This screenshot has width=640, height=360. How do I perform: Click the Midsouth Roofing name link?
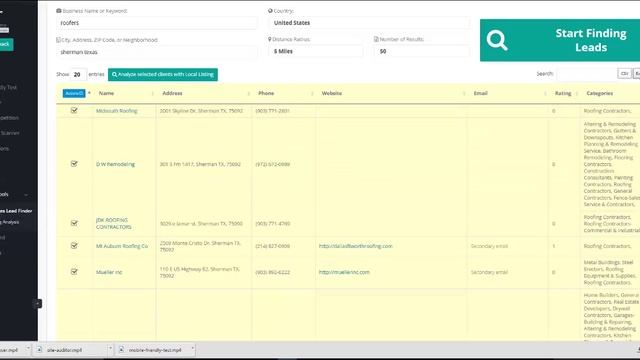coord(116,111)
